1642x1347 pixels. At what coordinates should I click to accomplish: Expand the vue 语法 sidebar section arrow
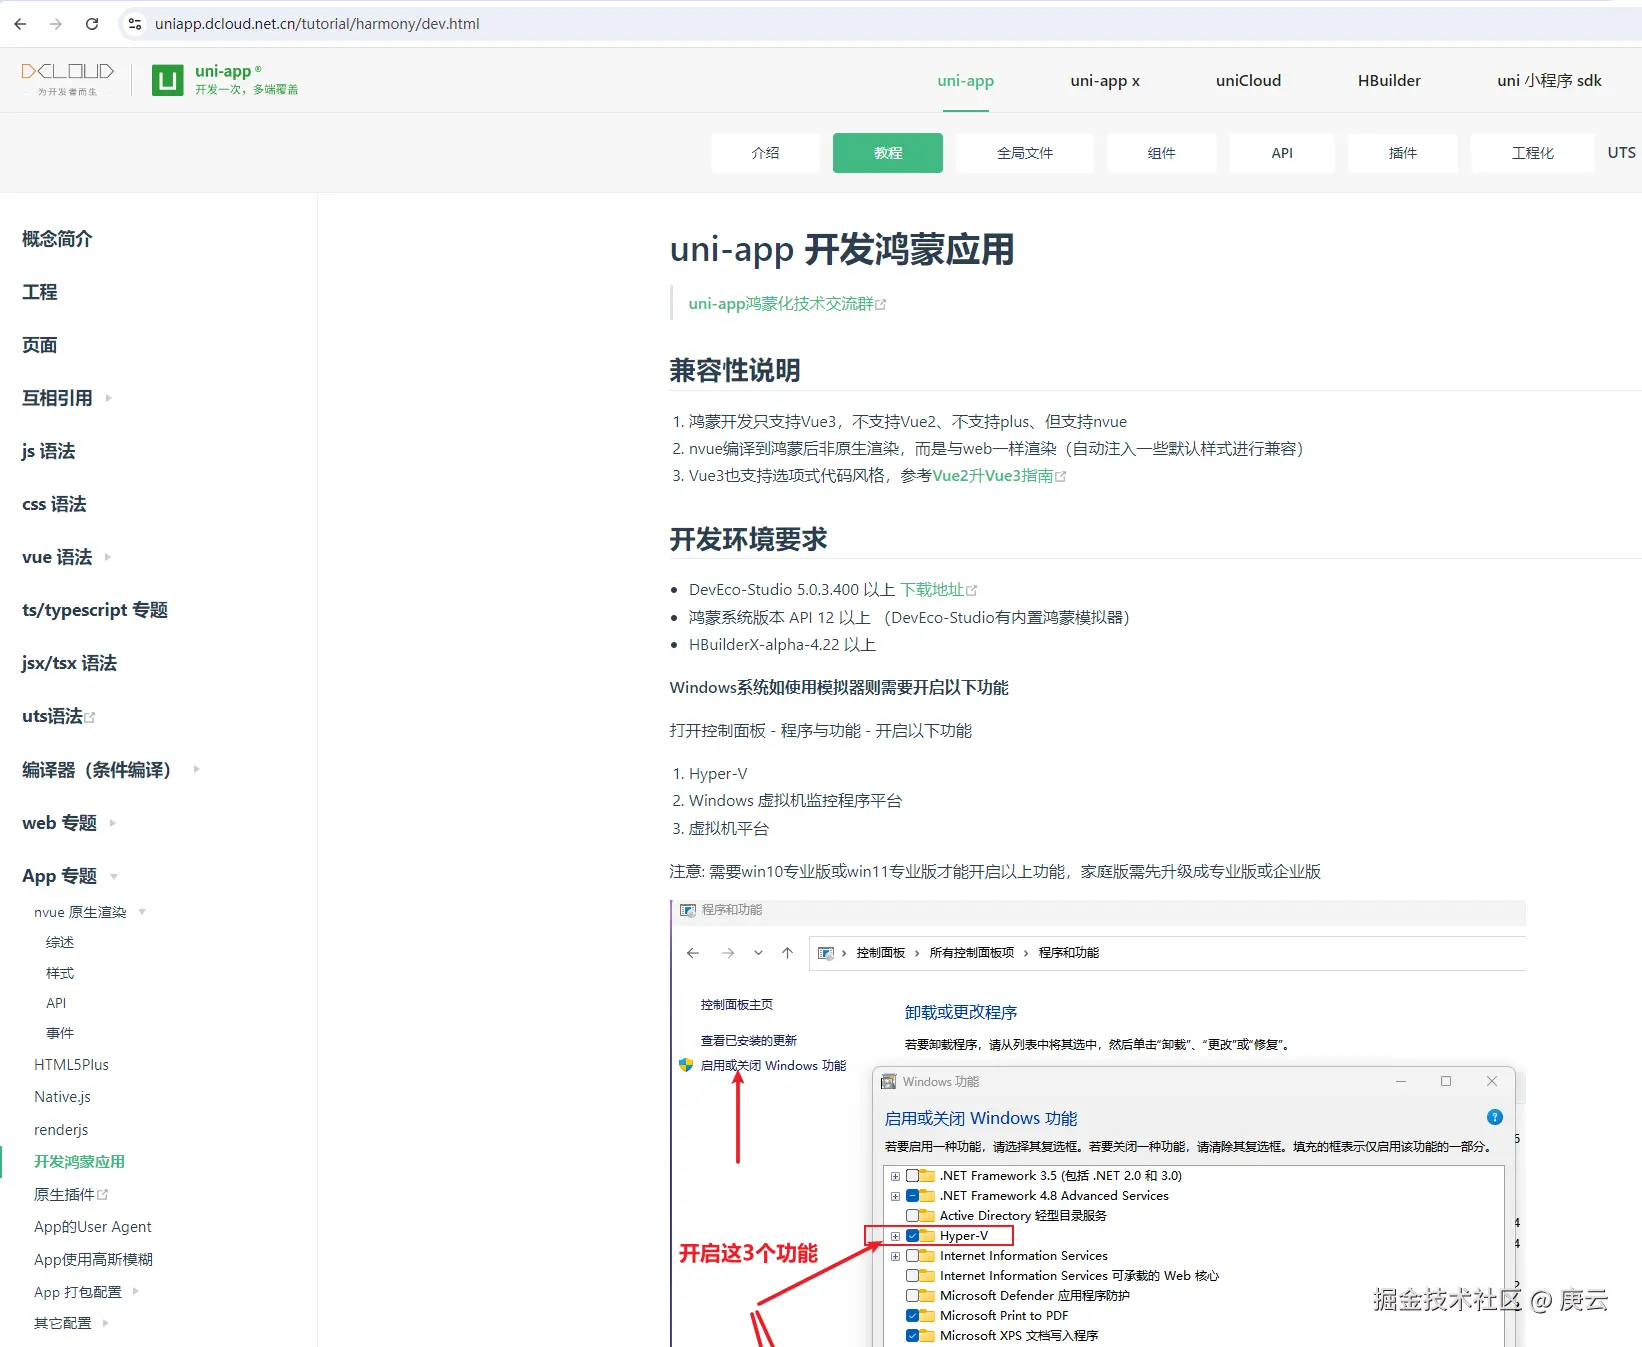click(x=108, y=557)
